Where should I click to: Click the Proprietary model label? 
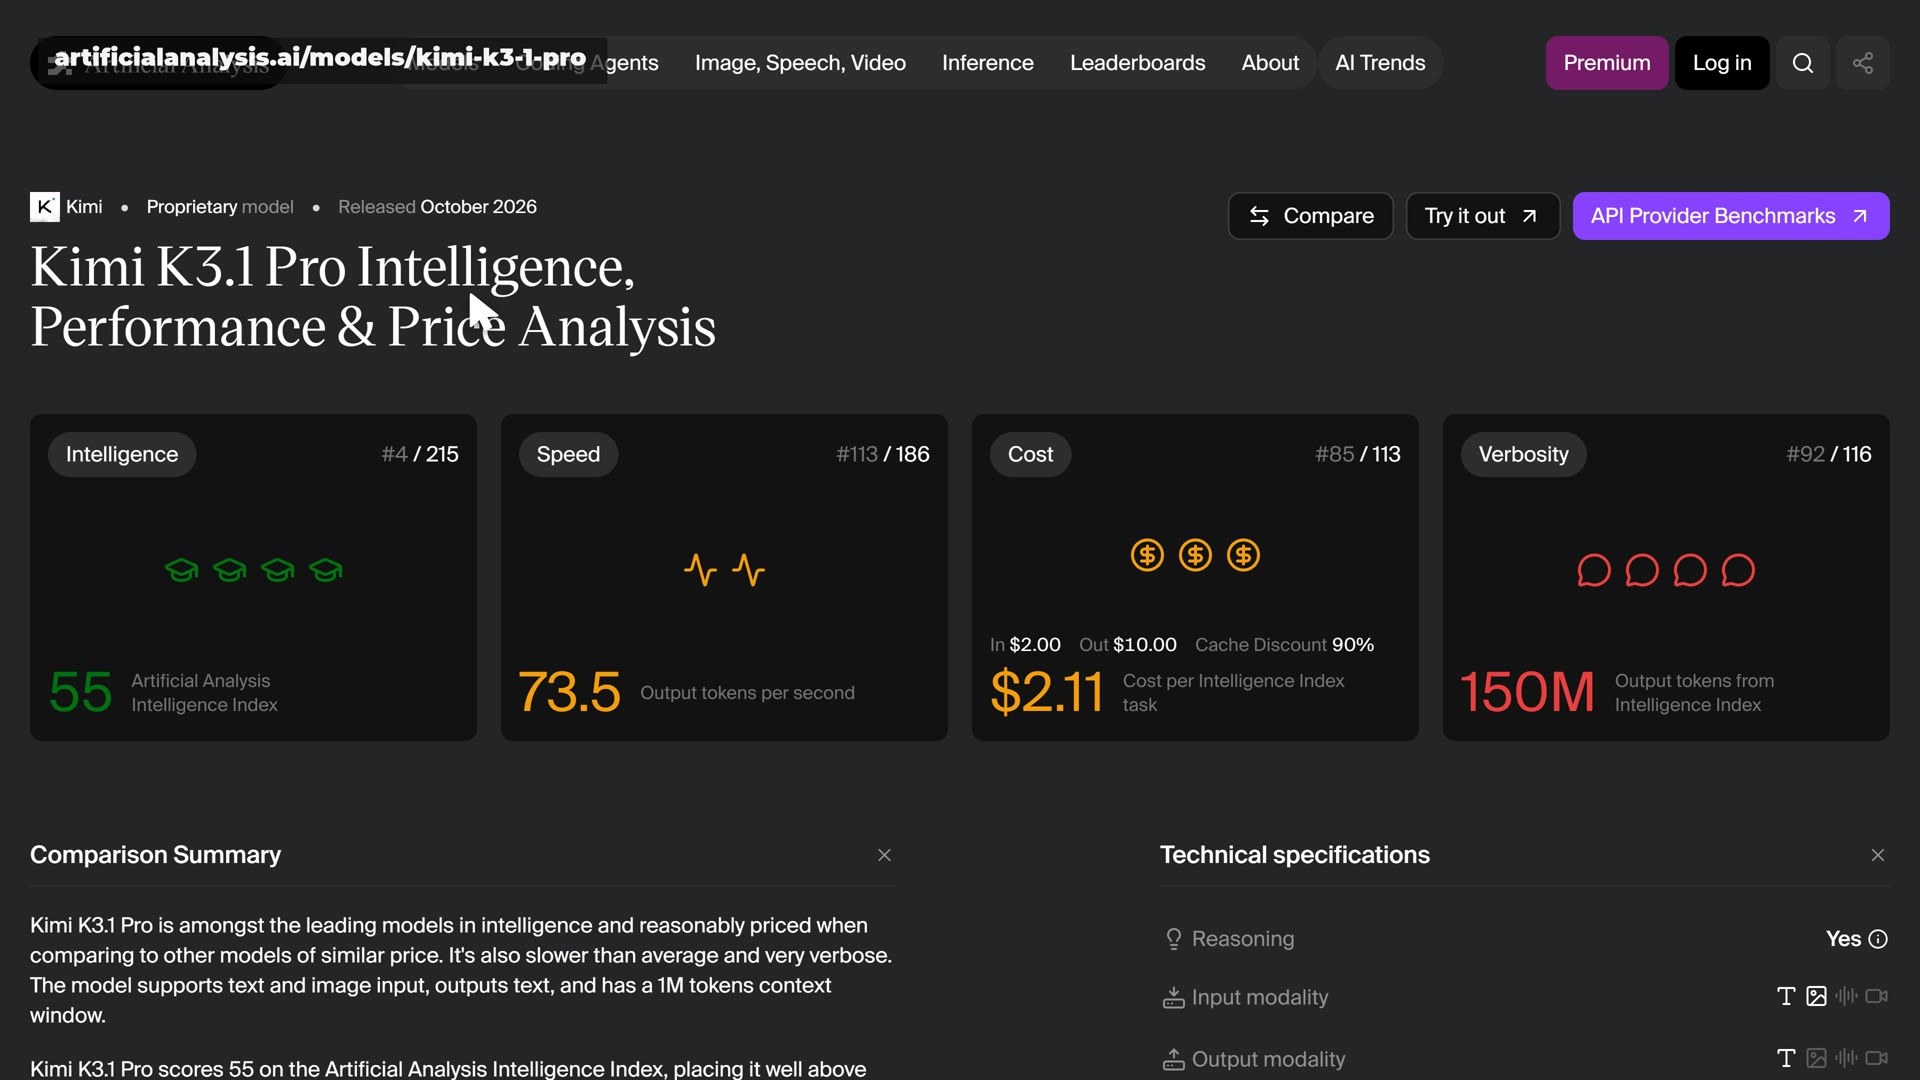click(x=220, y=207)
